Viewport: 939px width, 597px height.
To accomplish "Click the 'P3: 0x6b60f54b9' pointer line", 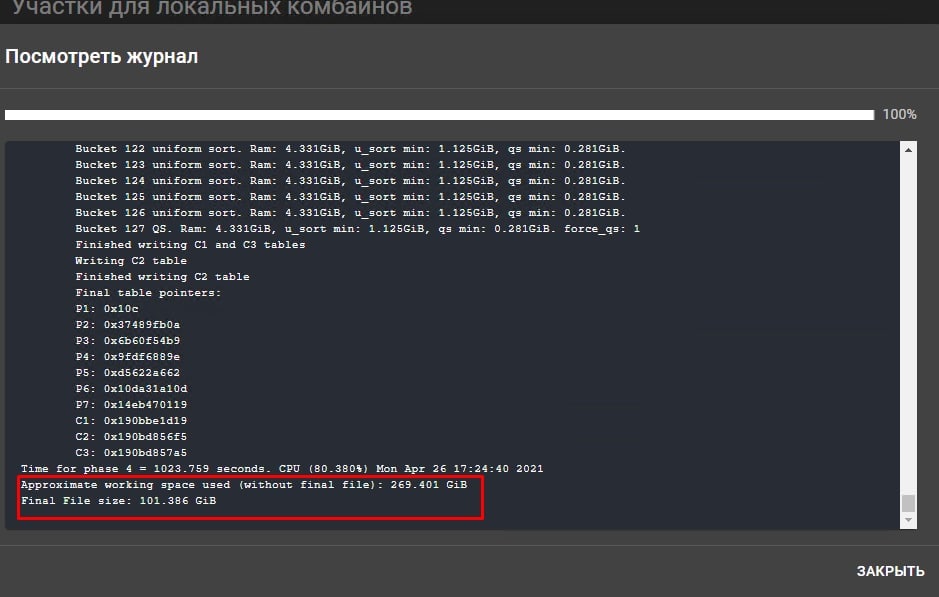I will tap(128, 341).
